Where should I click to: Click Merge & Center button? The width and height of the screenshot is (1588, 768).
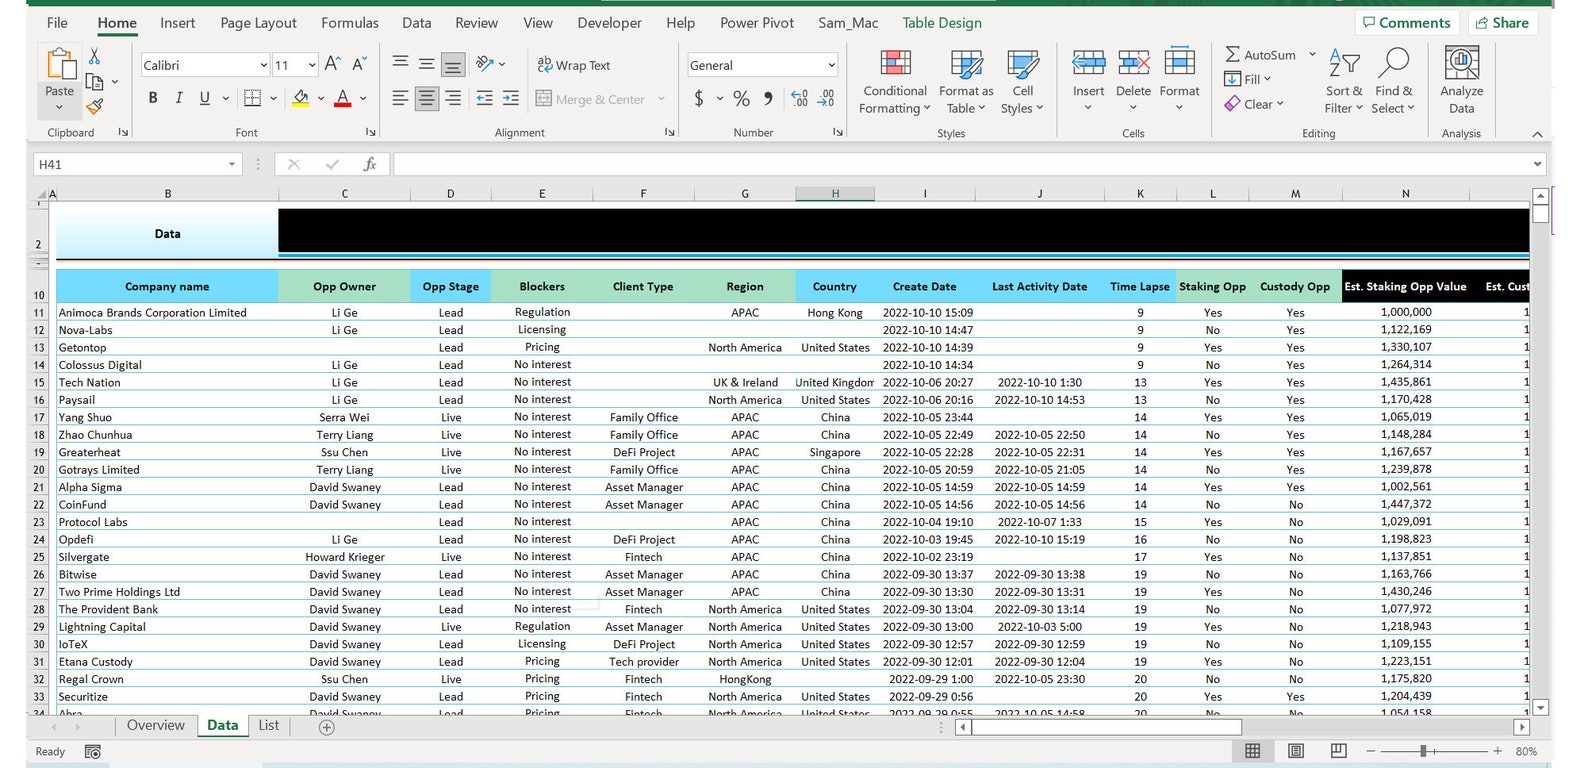tap(591, 99)
